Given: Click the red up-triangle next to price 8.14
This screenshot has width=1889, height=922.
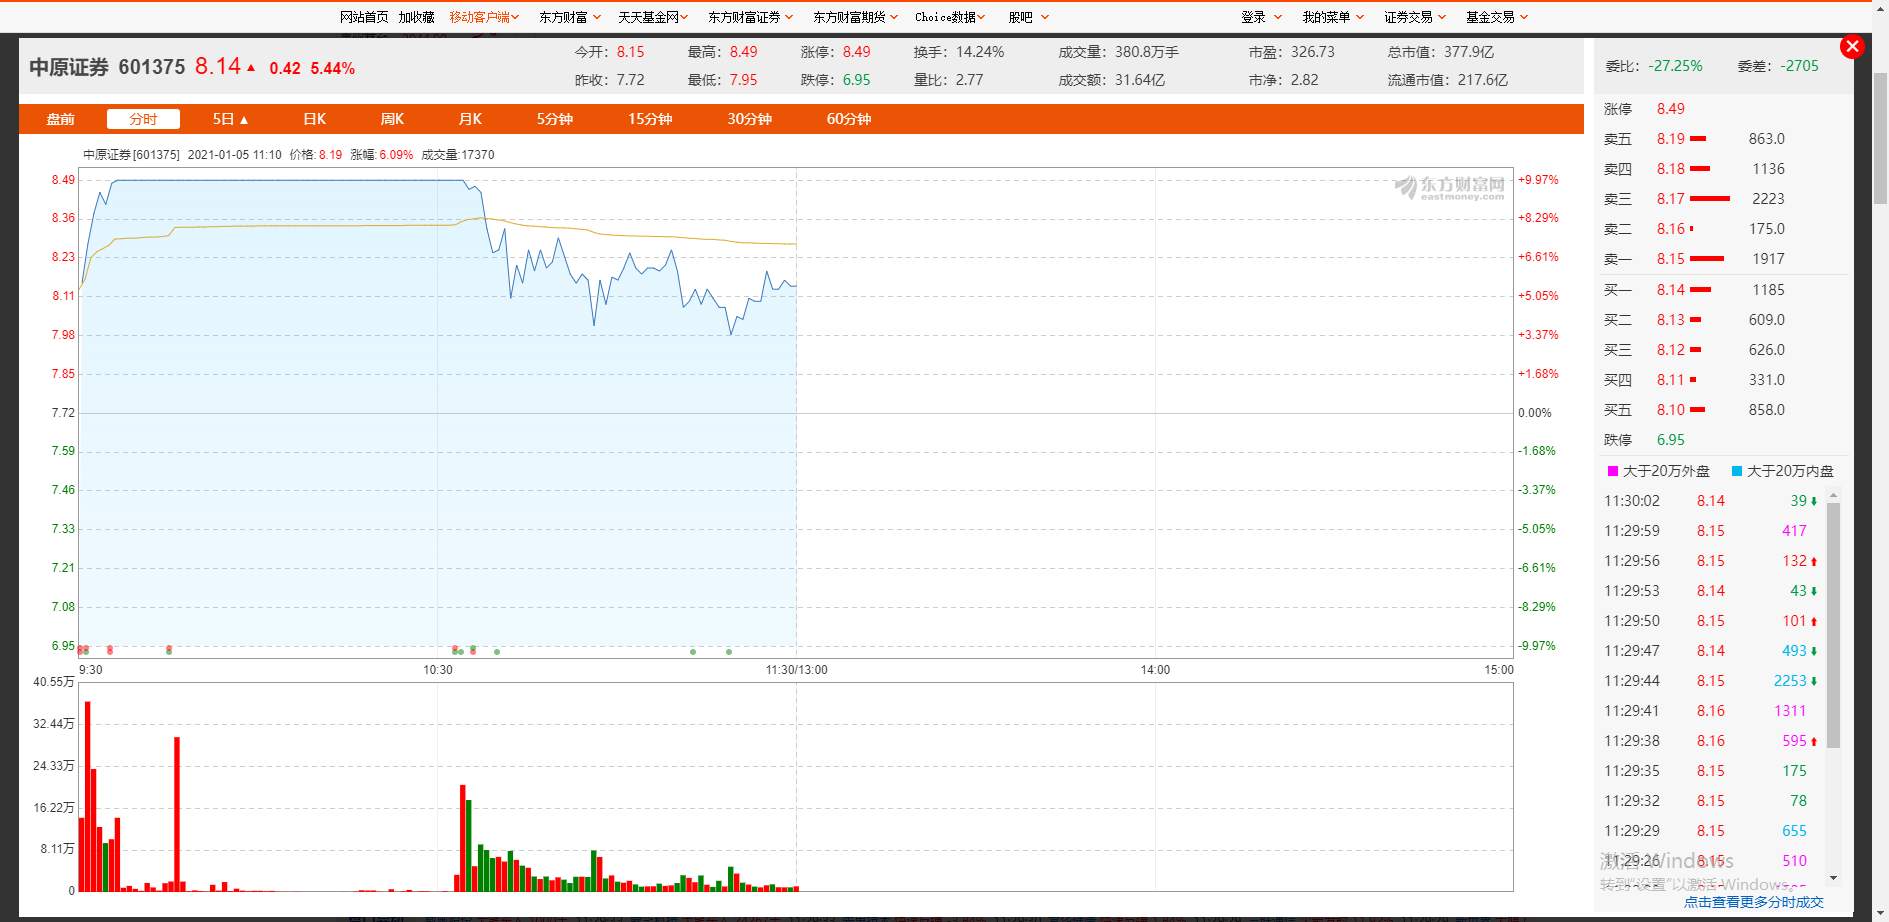Looking at the screenshot, I should [251, 68].
